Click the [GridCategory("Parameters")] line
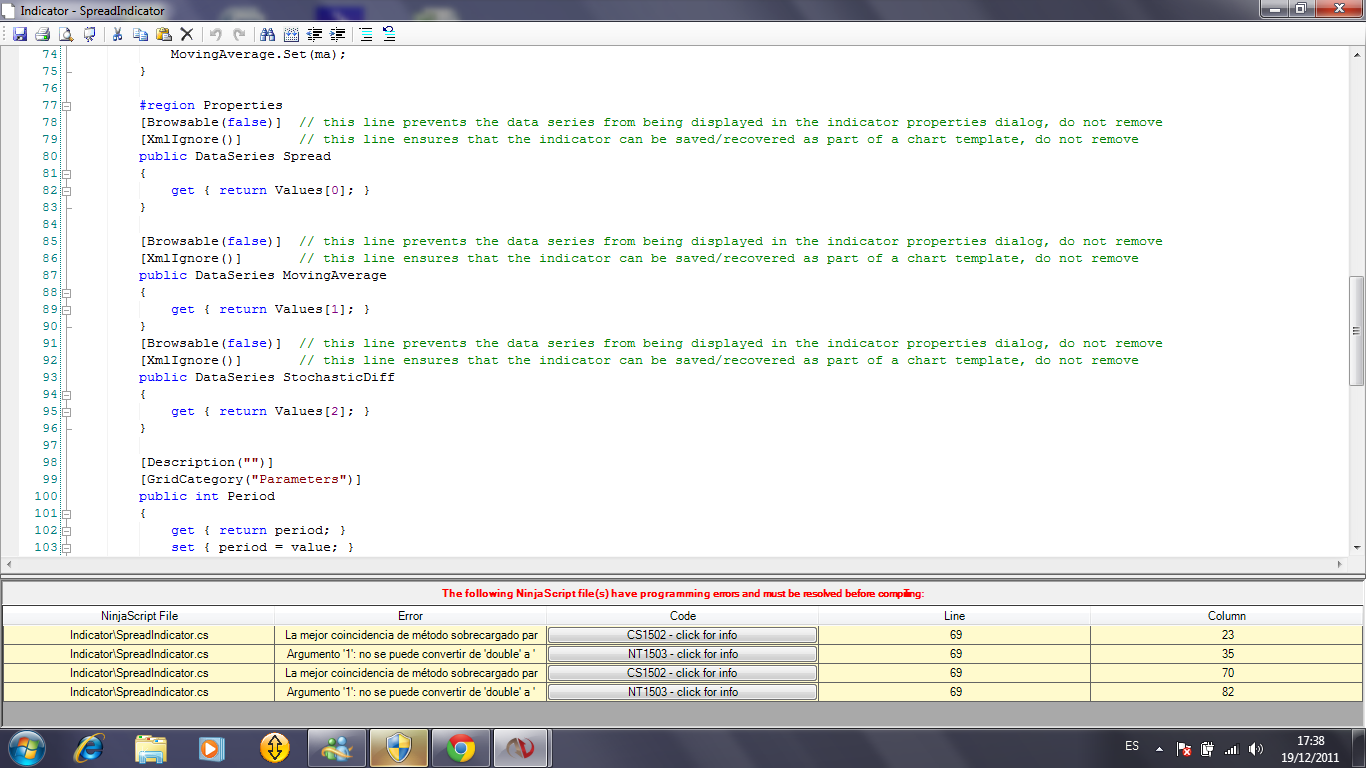 [251, 479]
